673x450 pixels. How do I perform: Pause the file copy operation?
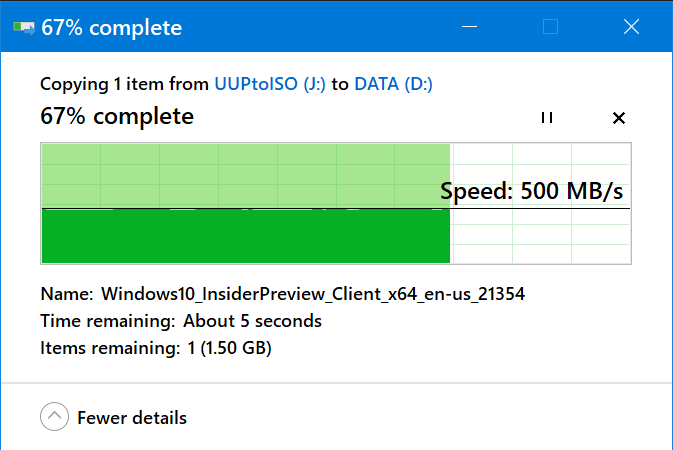(547, 117)
